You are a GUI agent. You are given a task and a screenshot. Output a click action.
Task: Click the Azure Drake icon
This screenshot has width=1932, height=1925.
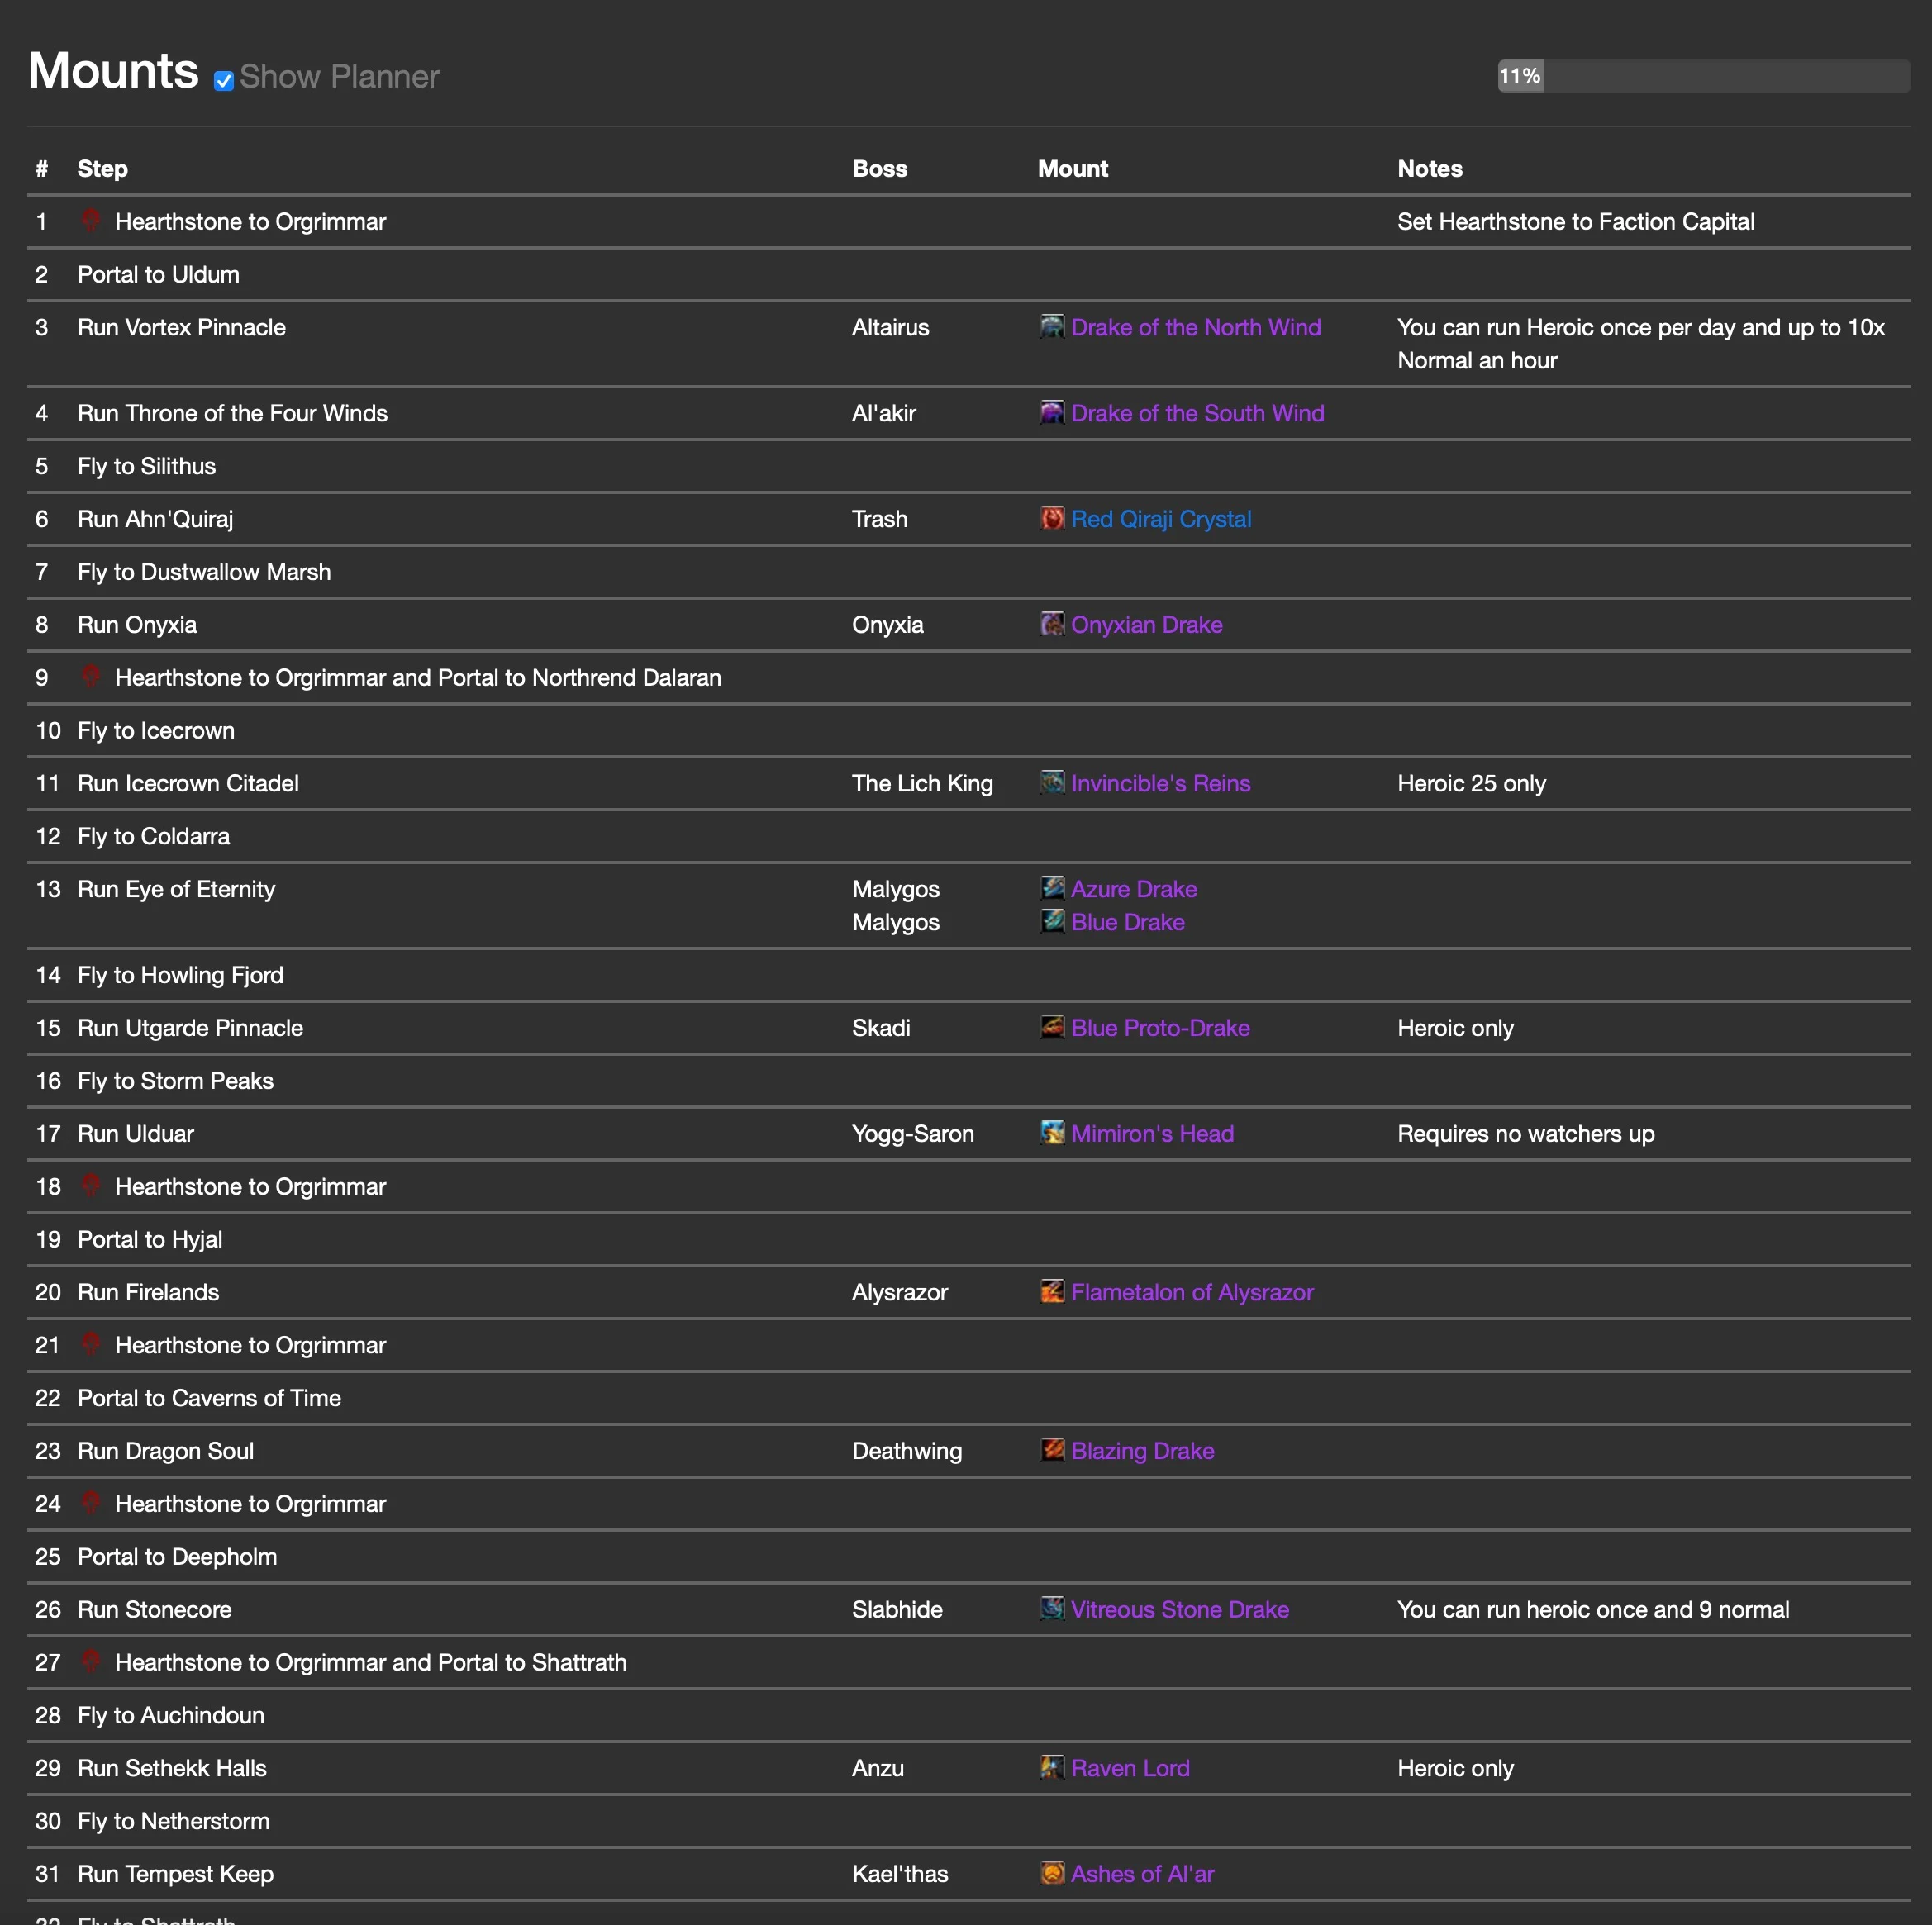pyautogui.click(x=1052, y=888)
